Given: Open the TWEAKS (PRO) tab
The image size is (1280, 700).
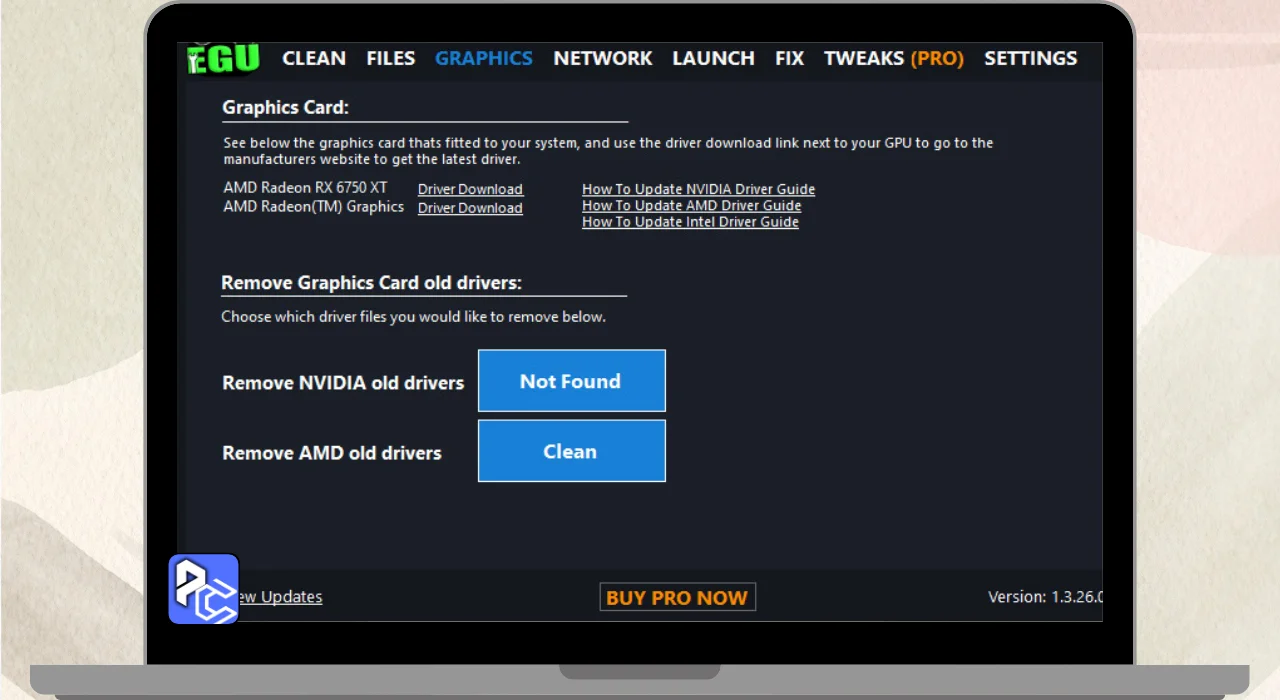Looking at the screenshot, I should pos(894,58).
